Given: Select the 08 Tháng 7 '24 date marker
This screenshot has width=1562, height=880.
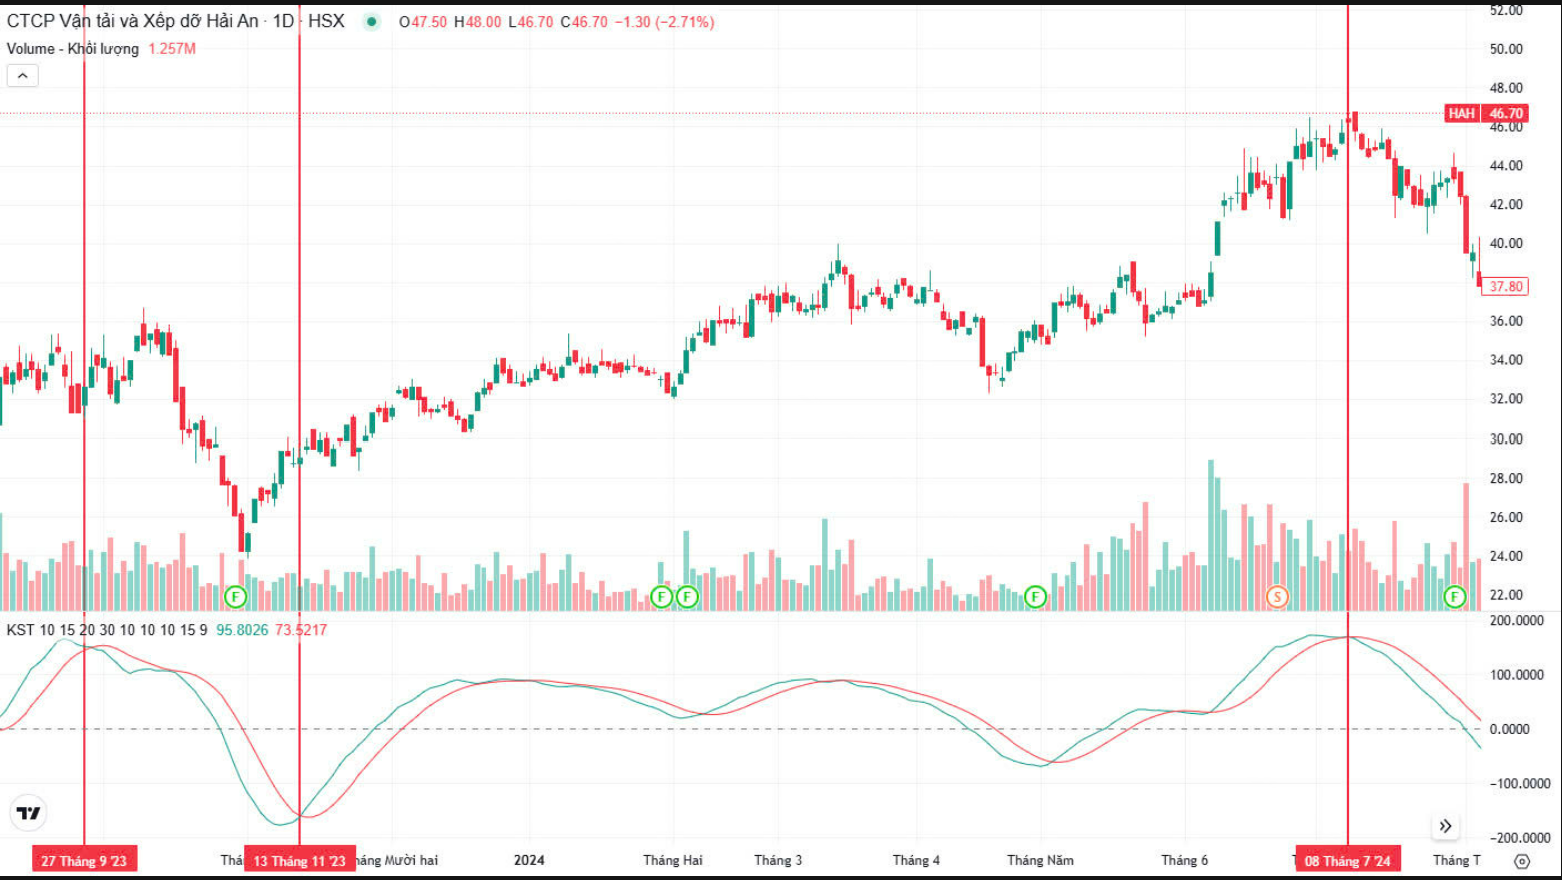Looking at the screenshot, I should pos(1347,860).
